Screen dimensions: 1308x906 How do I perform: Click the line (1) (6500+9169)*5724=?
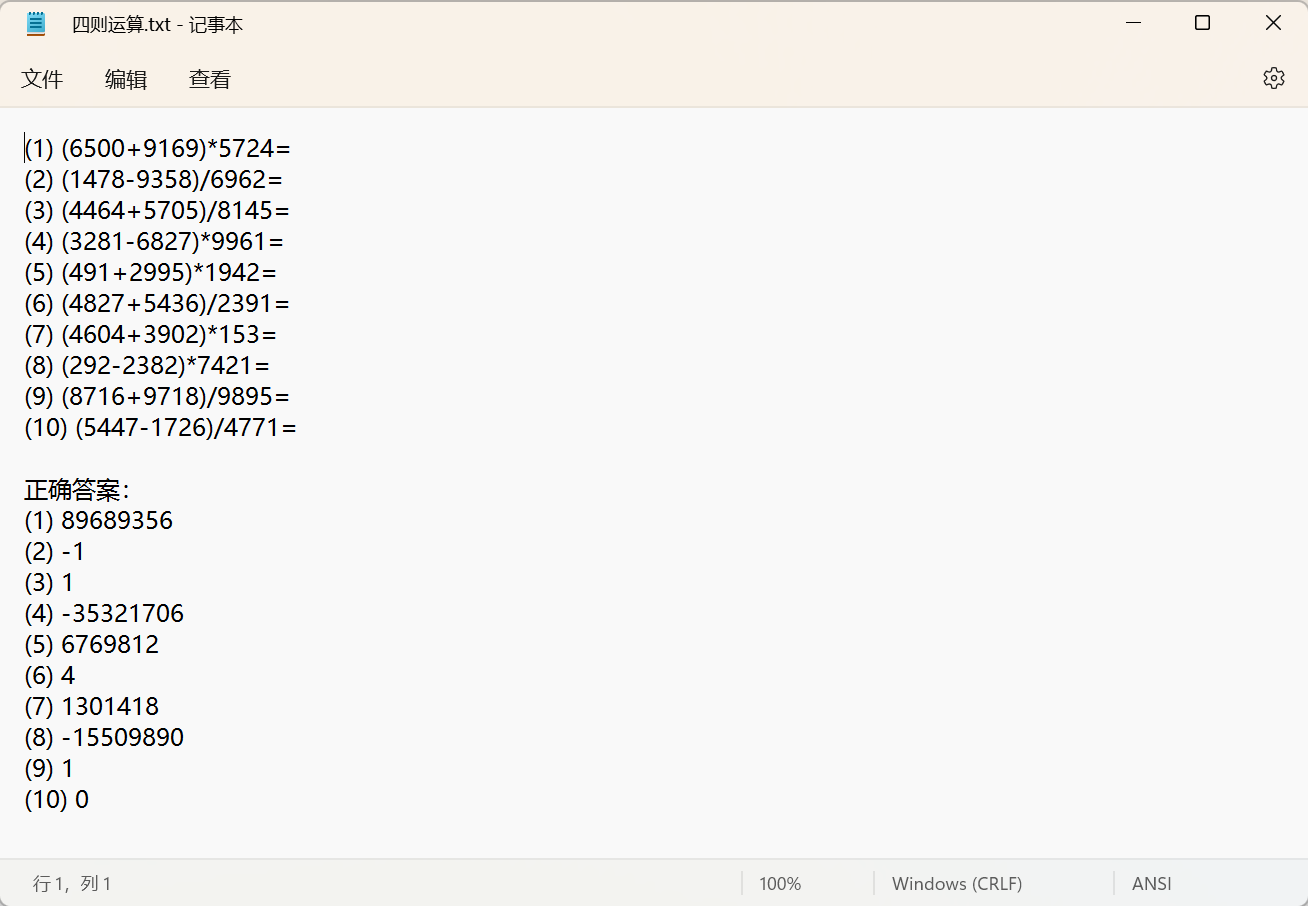[157, 149]
